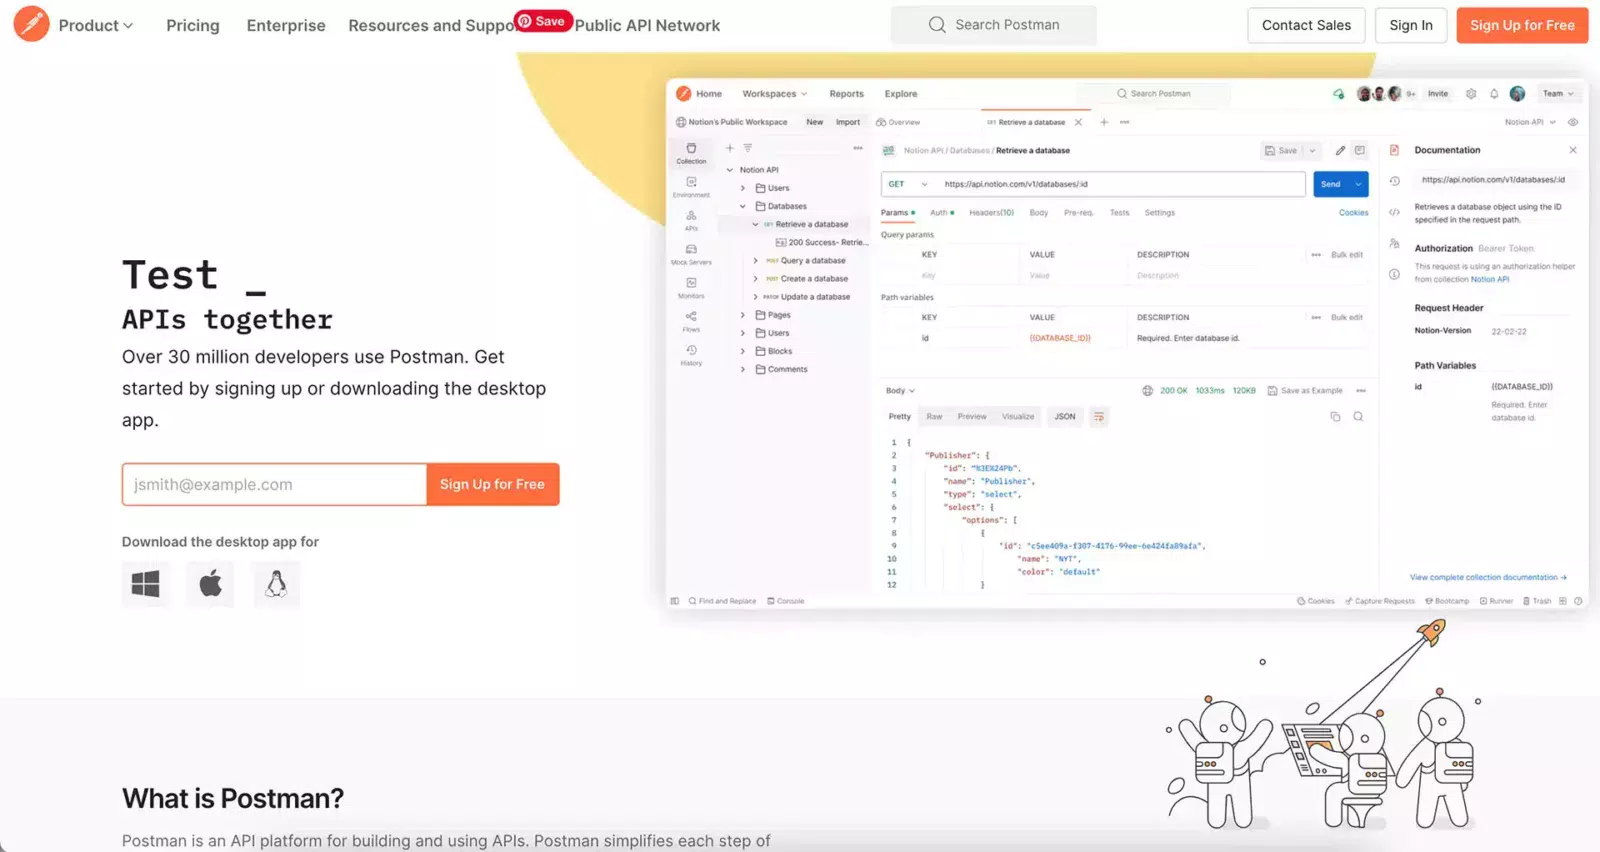Switch to the Raw response view tab

click(934, 416)
